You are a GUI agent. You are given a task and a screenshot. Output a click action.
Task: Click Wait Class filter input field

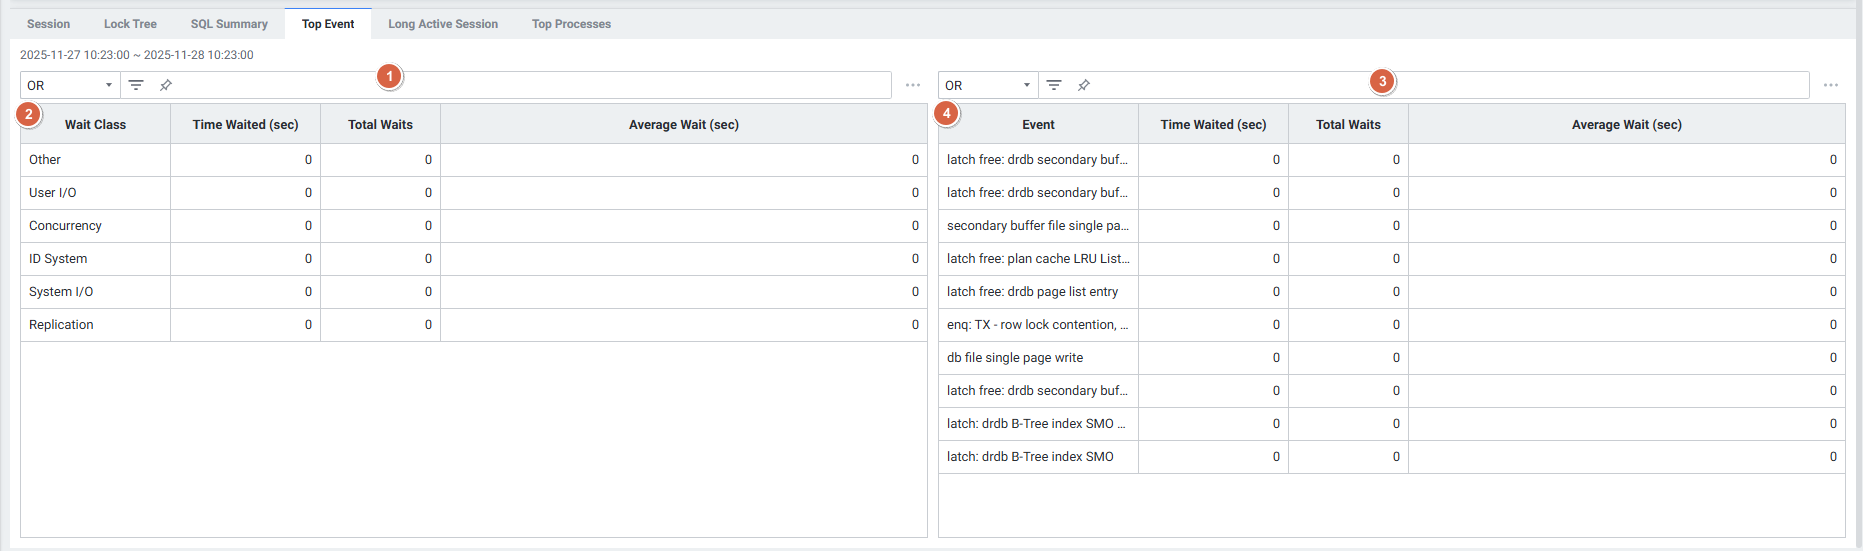(530, 85)
